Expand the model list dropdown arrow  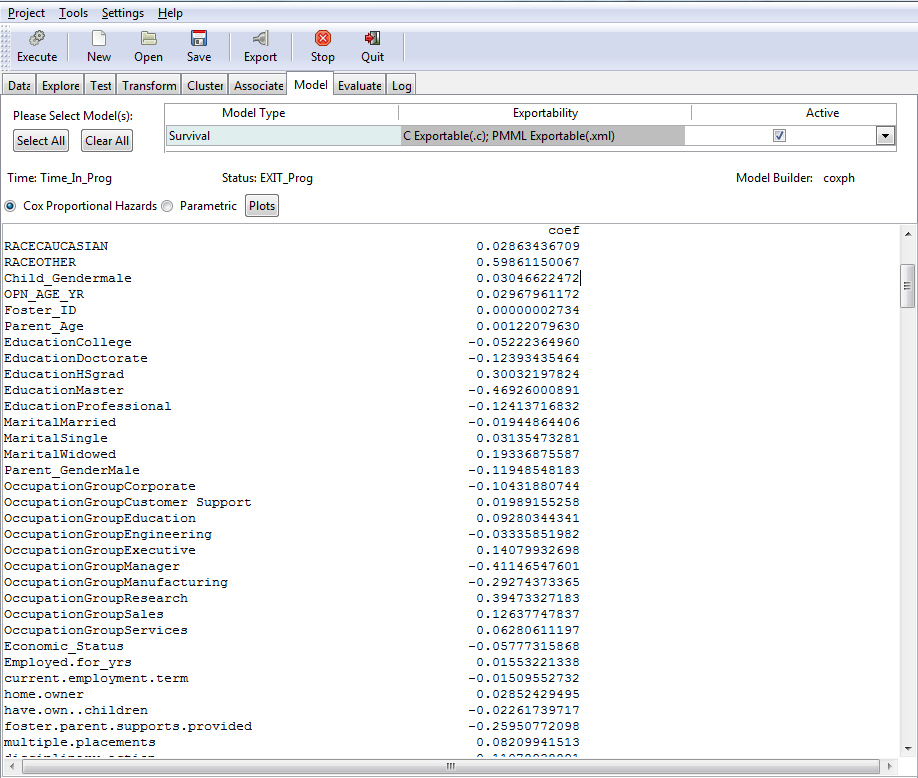click(x=885, y=136)
